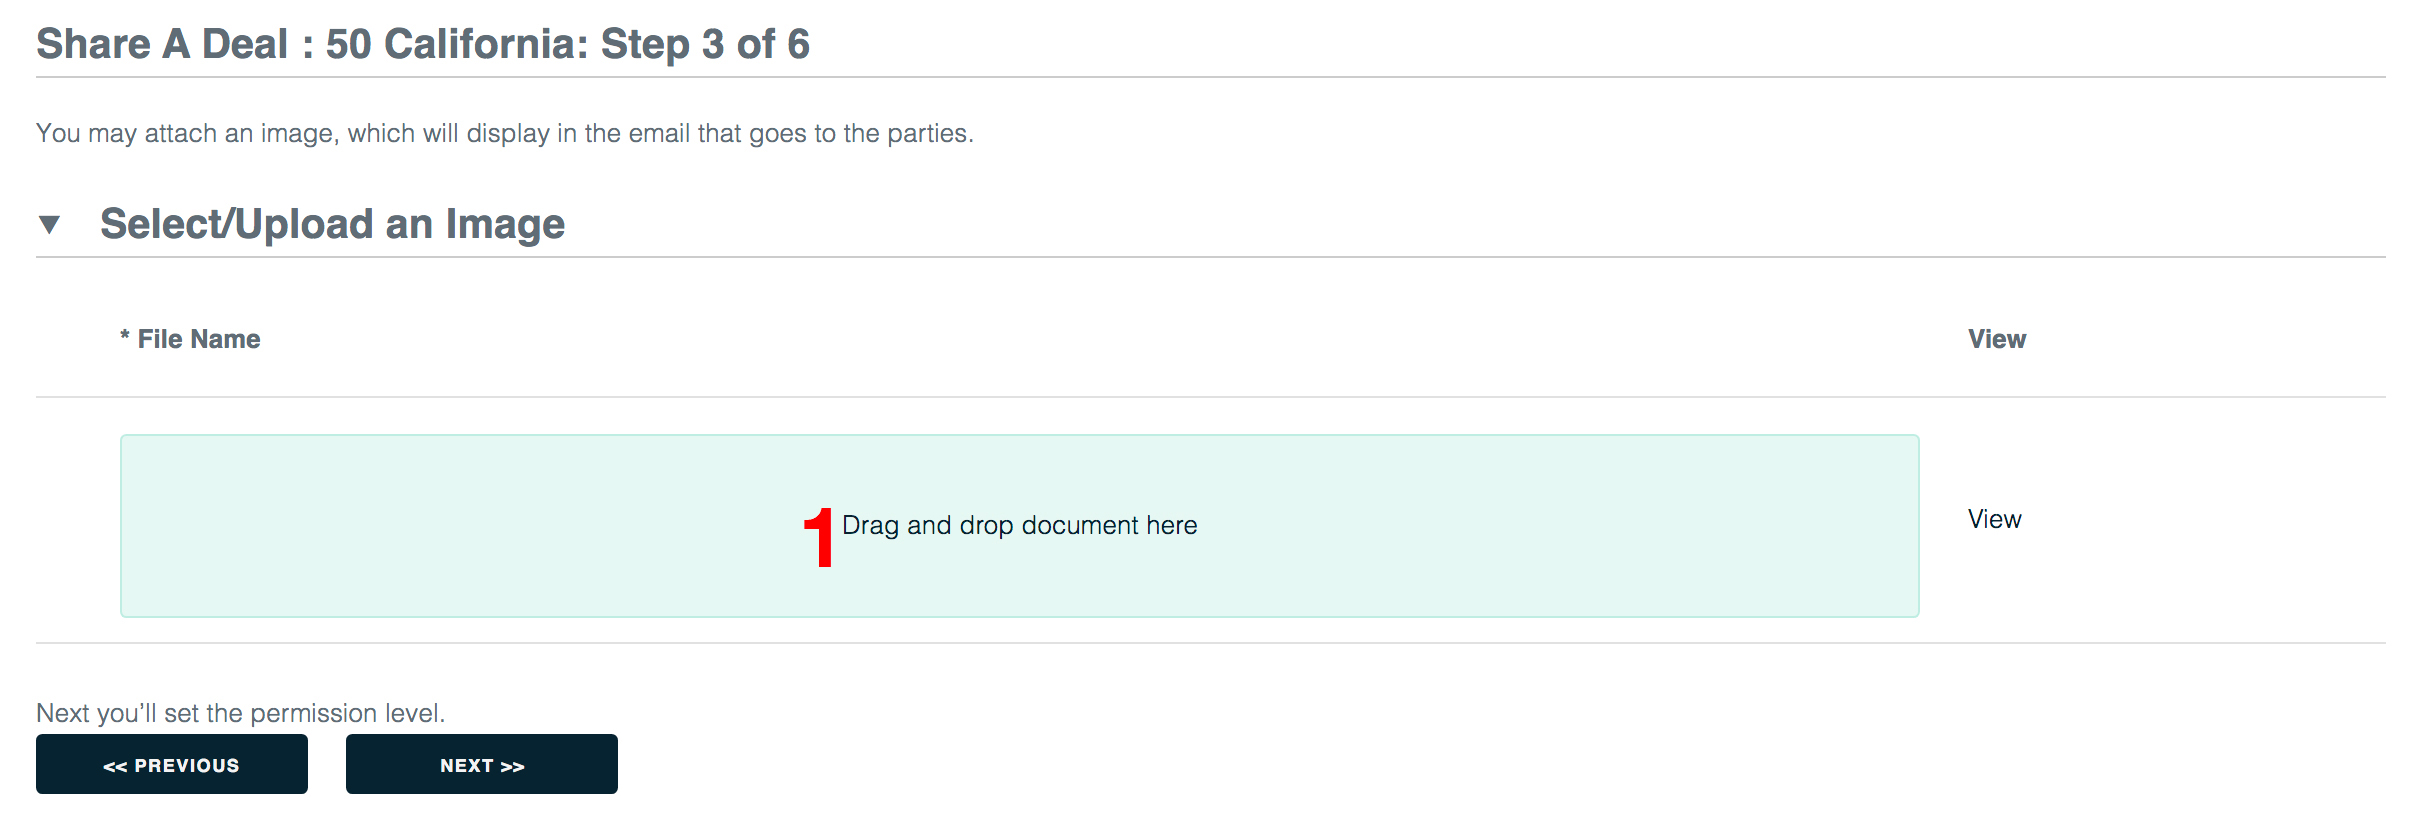Click the Select/Upload an Image section heading

(x=332, y=224)
